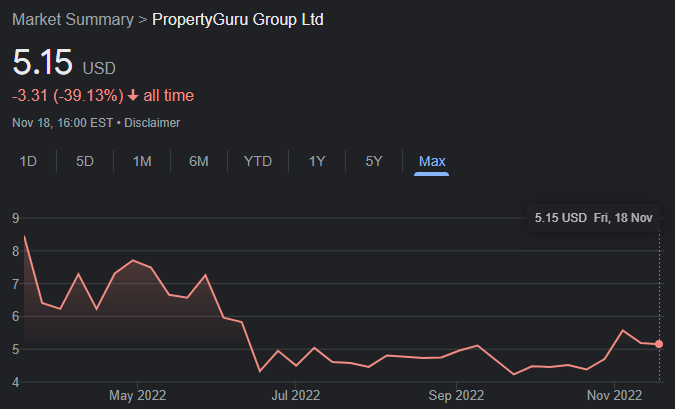Click the y-axis label 5
This screenshot has height=409, width=675.
[16, 350]
